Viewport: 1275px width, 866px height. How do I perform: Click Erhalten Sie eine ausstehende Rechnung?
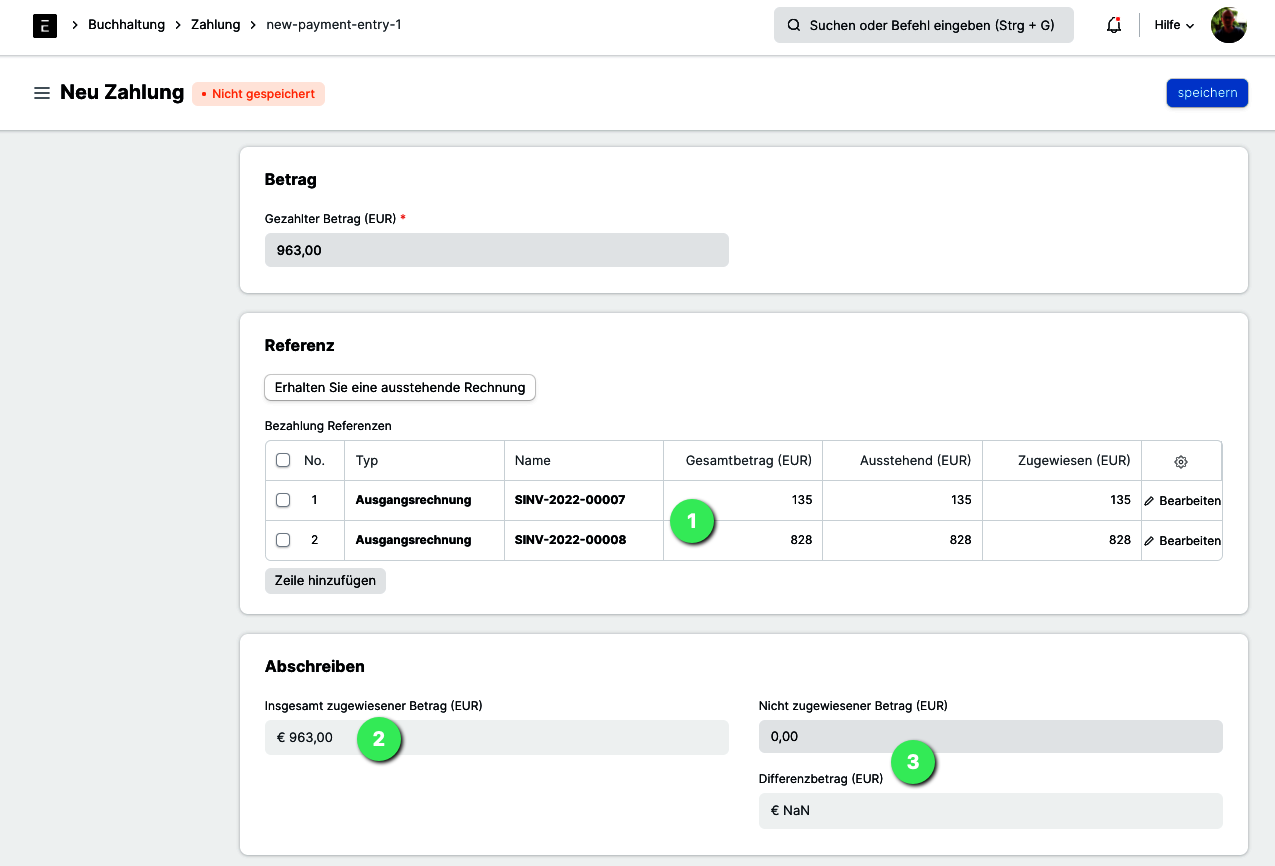tap(400, 387)
